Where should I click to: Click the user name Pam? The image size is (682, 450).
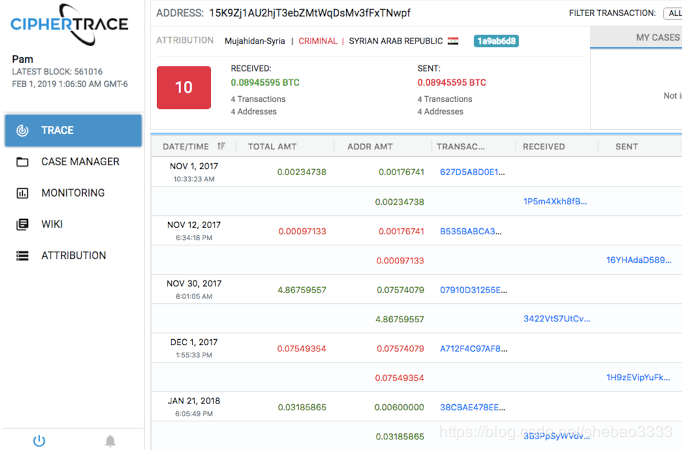(x=23, y=59)
